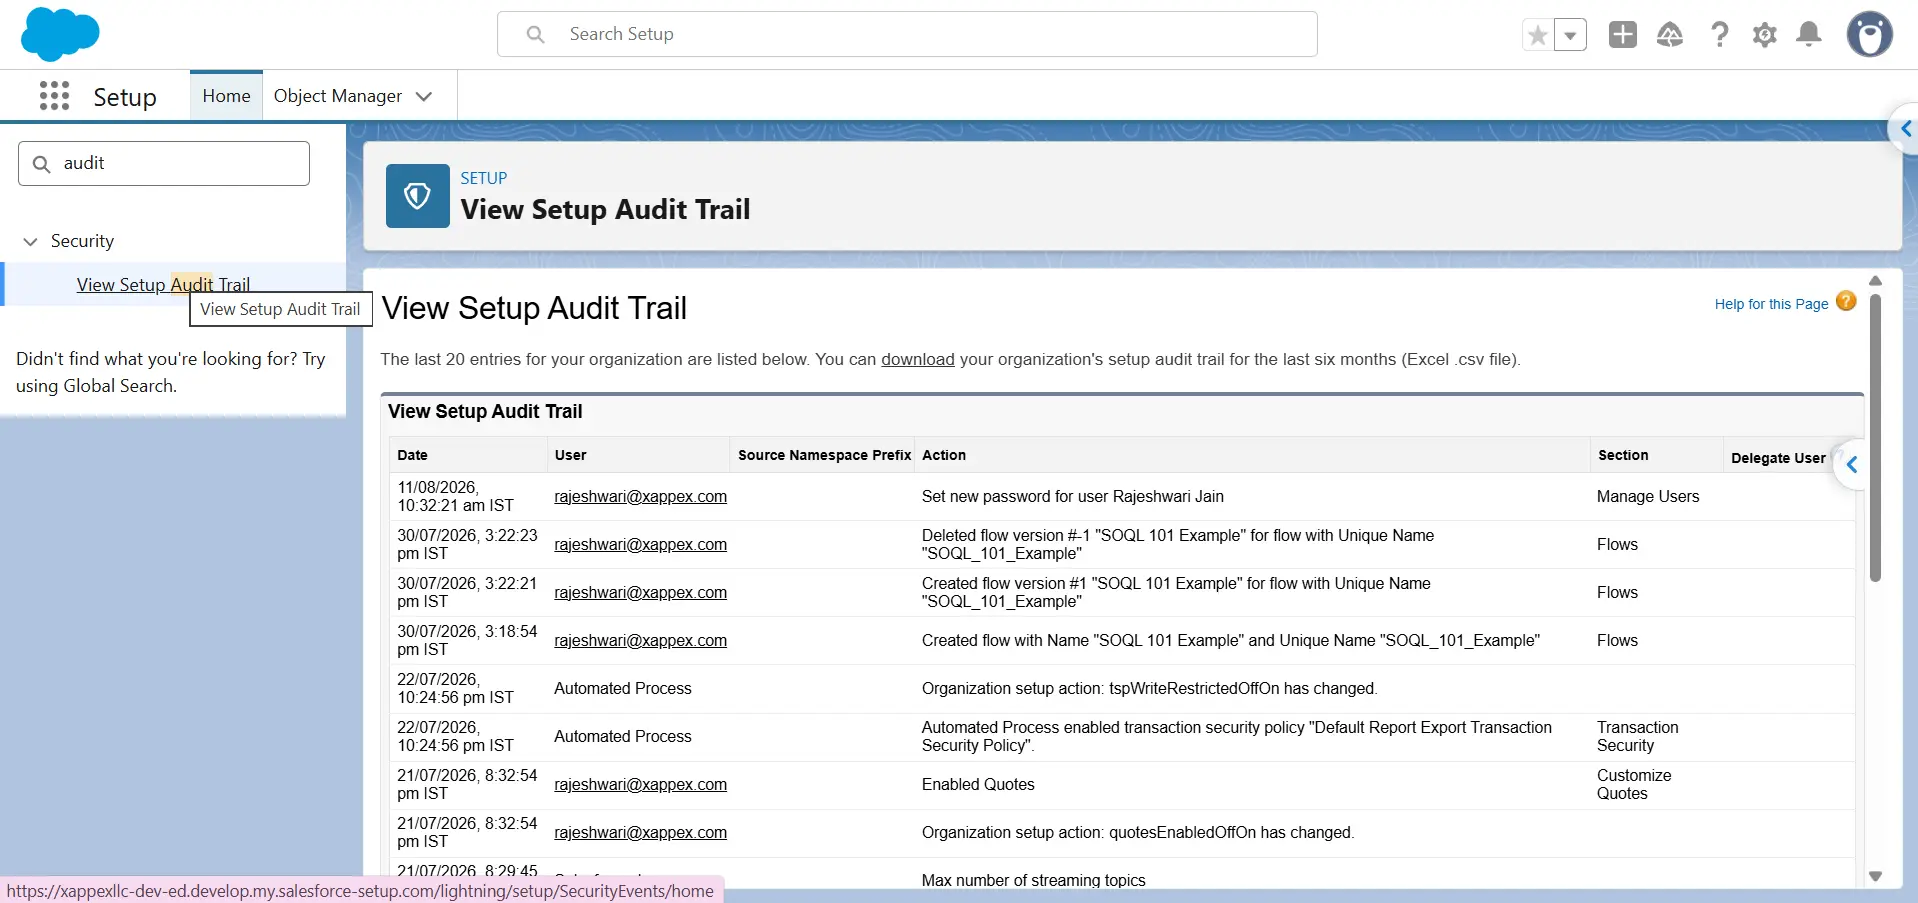Switch to the Object Manager tab
Image resolution: width=1918 pixels, height=903 pixels.
(338, 96)
